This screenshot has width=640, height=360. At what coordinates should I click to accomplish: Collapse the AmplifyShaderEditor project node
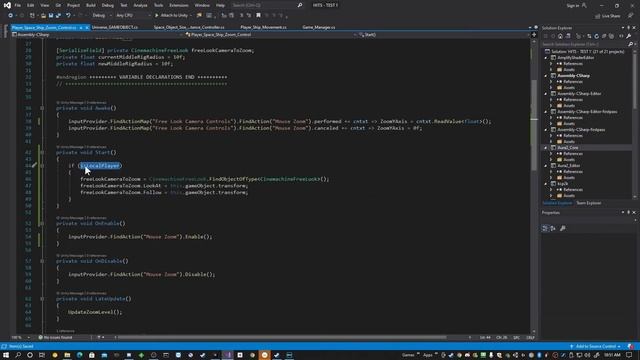click(x=546, y=58)
